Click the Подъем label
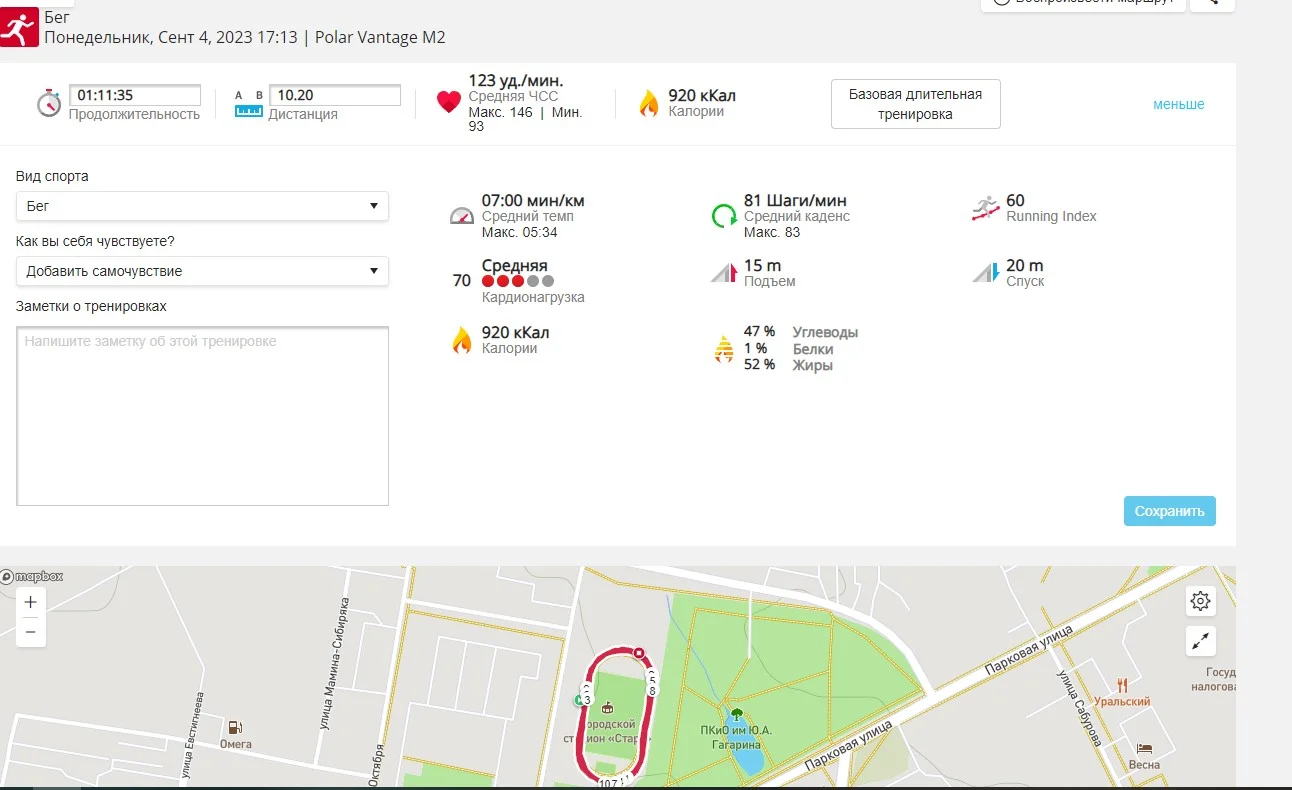The width and height of the screenshot is (1292, 790). tap(770, 281)
